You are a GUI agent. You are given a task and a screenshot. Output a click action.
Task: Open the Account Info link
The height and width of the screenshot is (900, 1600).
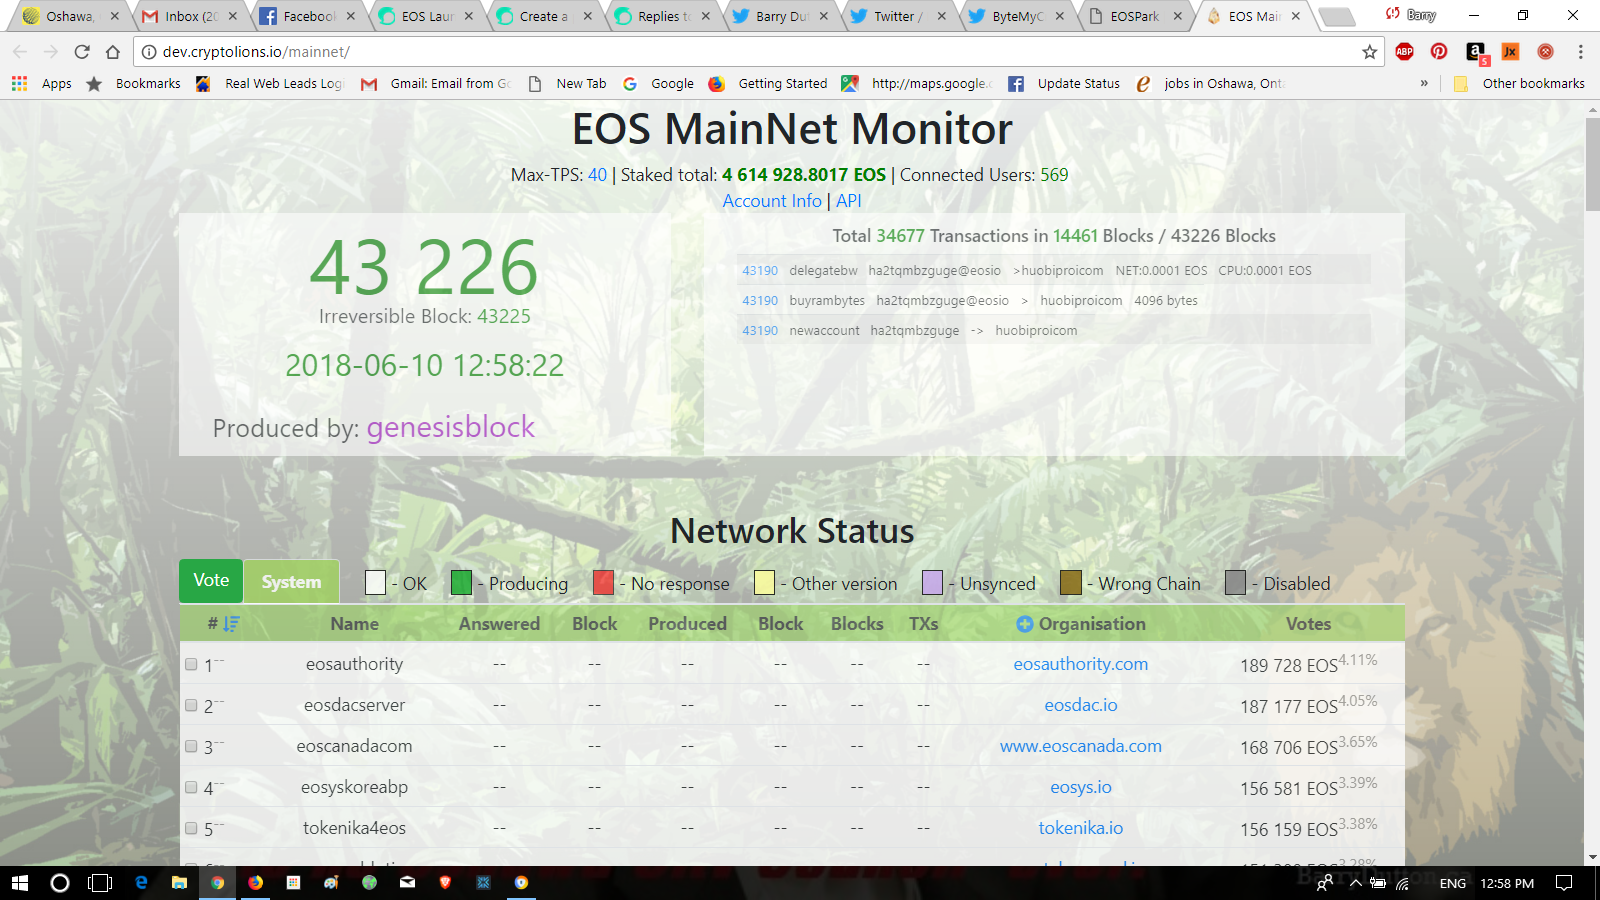(772, 201)
